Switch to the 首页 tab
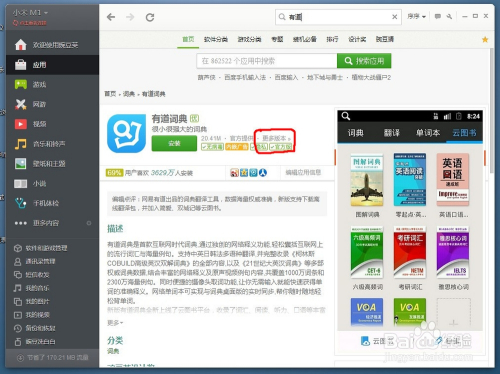 tap(188, 39)
